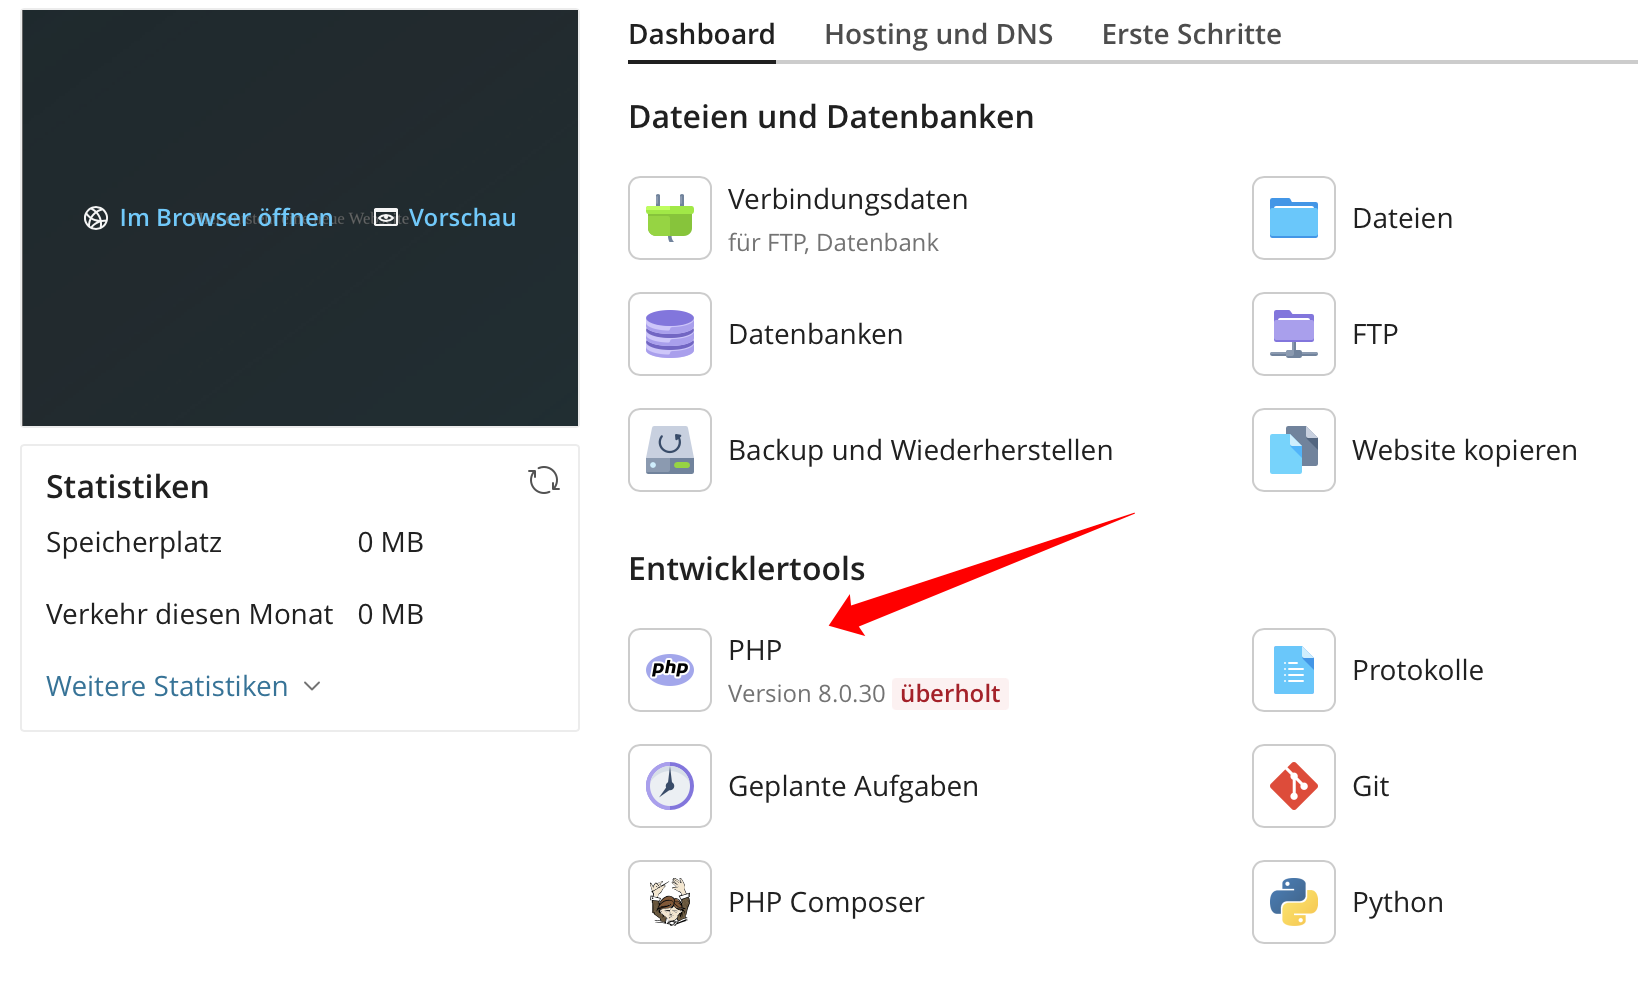Refresh the Statistiken panel

(544, 481)
